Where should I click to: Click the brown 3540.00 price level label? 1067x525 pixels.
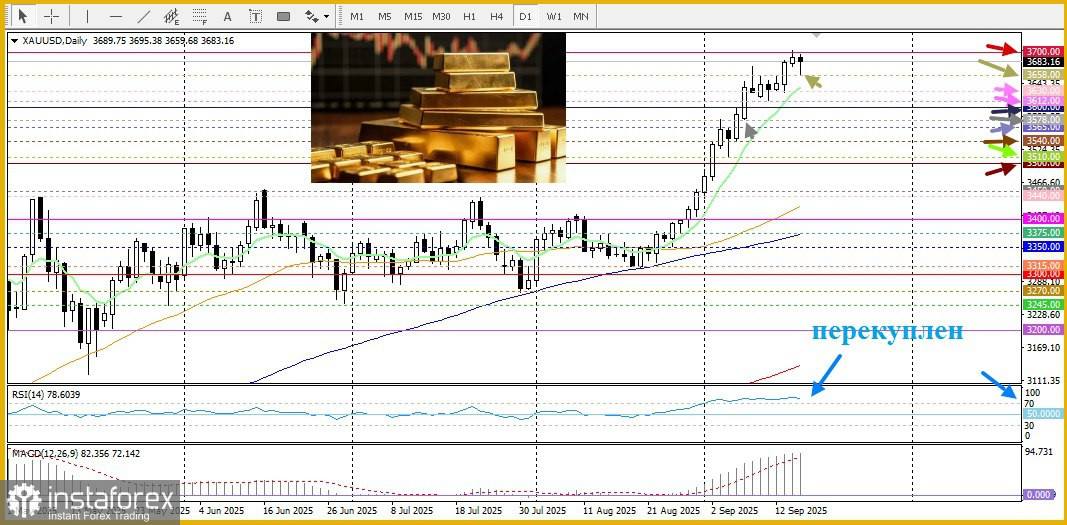tap(1043, 140)
